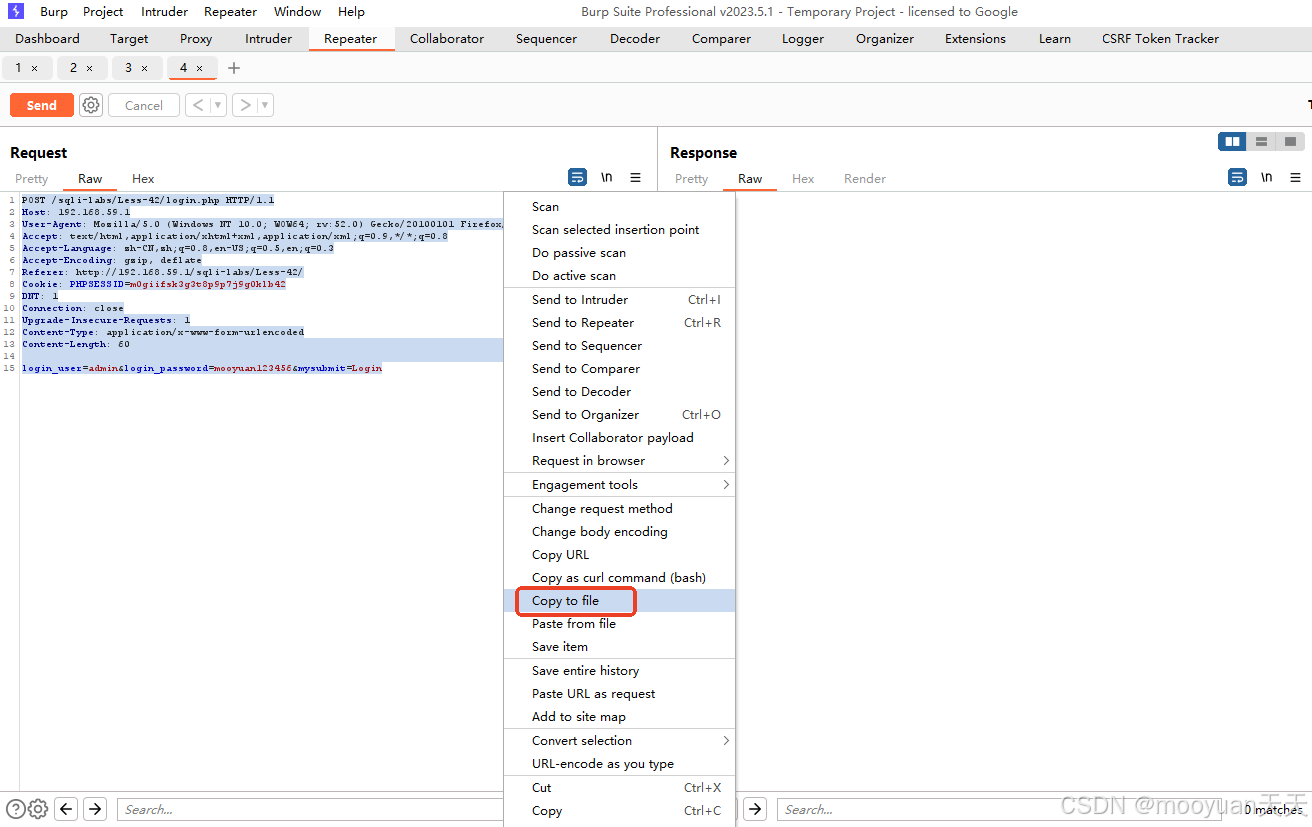
Task: Choose Paste from file in context menu
Action: pos(619,624)
